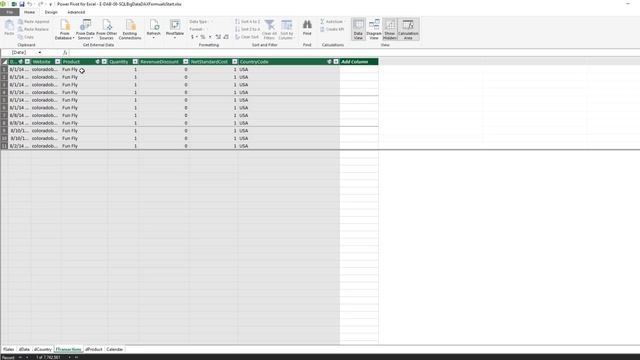
Task: Click the Copy command in Clipboard
Action: (26, 37)
